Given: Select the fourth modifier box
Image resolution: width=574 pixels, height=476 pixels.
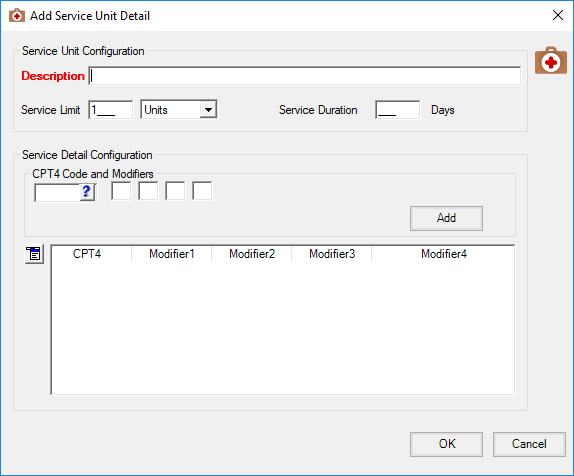Looking at the screenshot, I should tap(202, 190).
